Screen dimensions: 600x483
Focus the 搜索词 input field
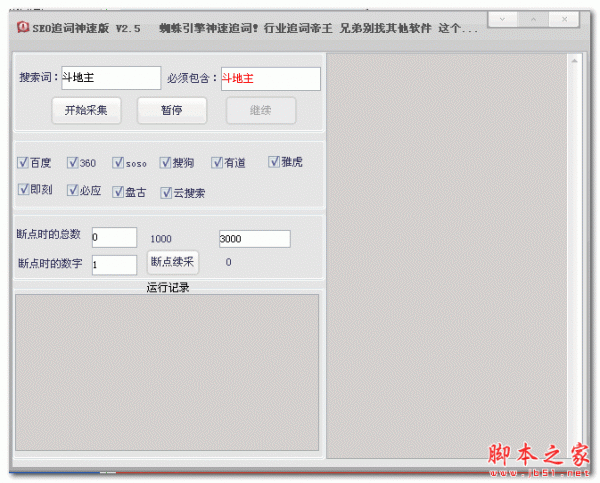pos(111,78)
